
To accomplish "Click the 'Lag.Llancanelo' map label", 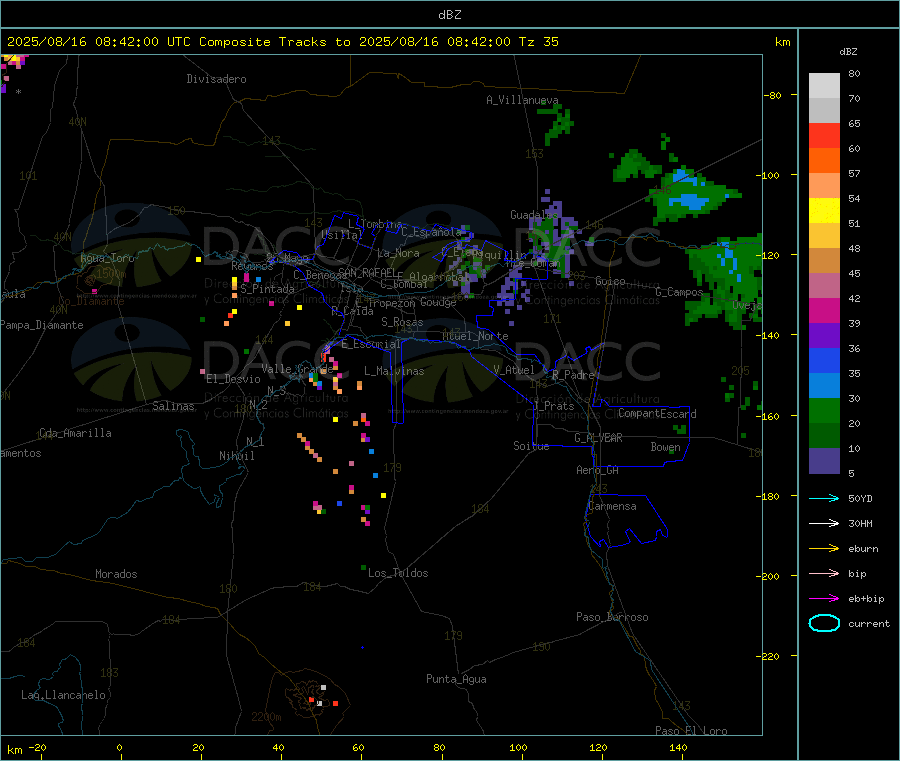I will tap(64, 695).
